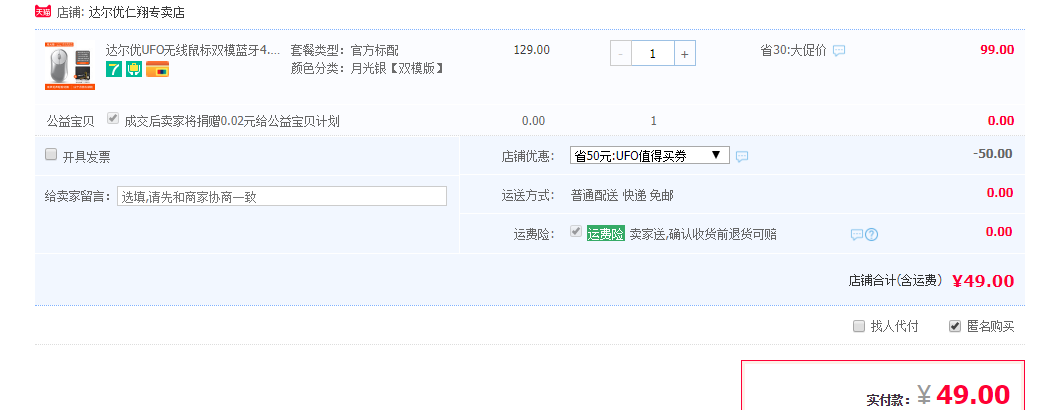Click the green 运费险 badge
The width and height of the screenshot is (1045, 410).
[606, 234]
